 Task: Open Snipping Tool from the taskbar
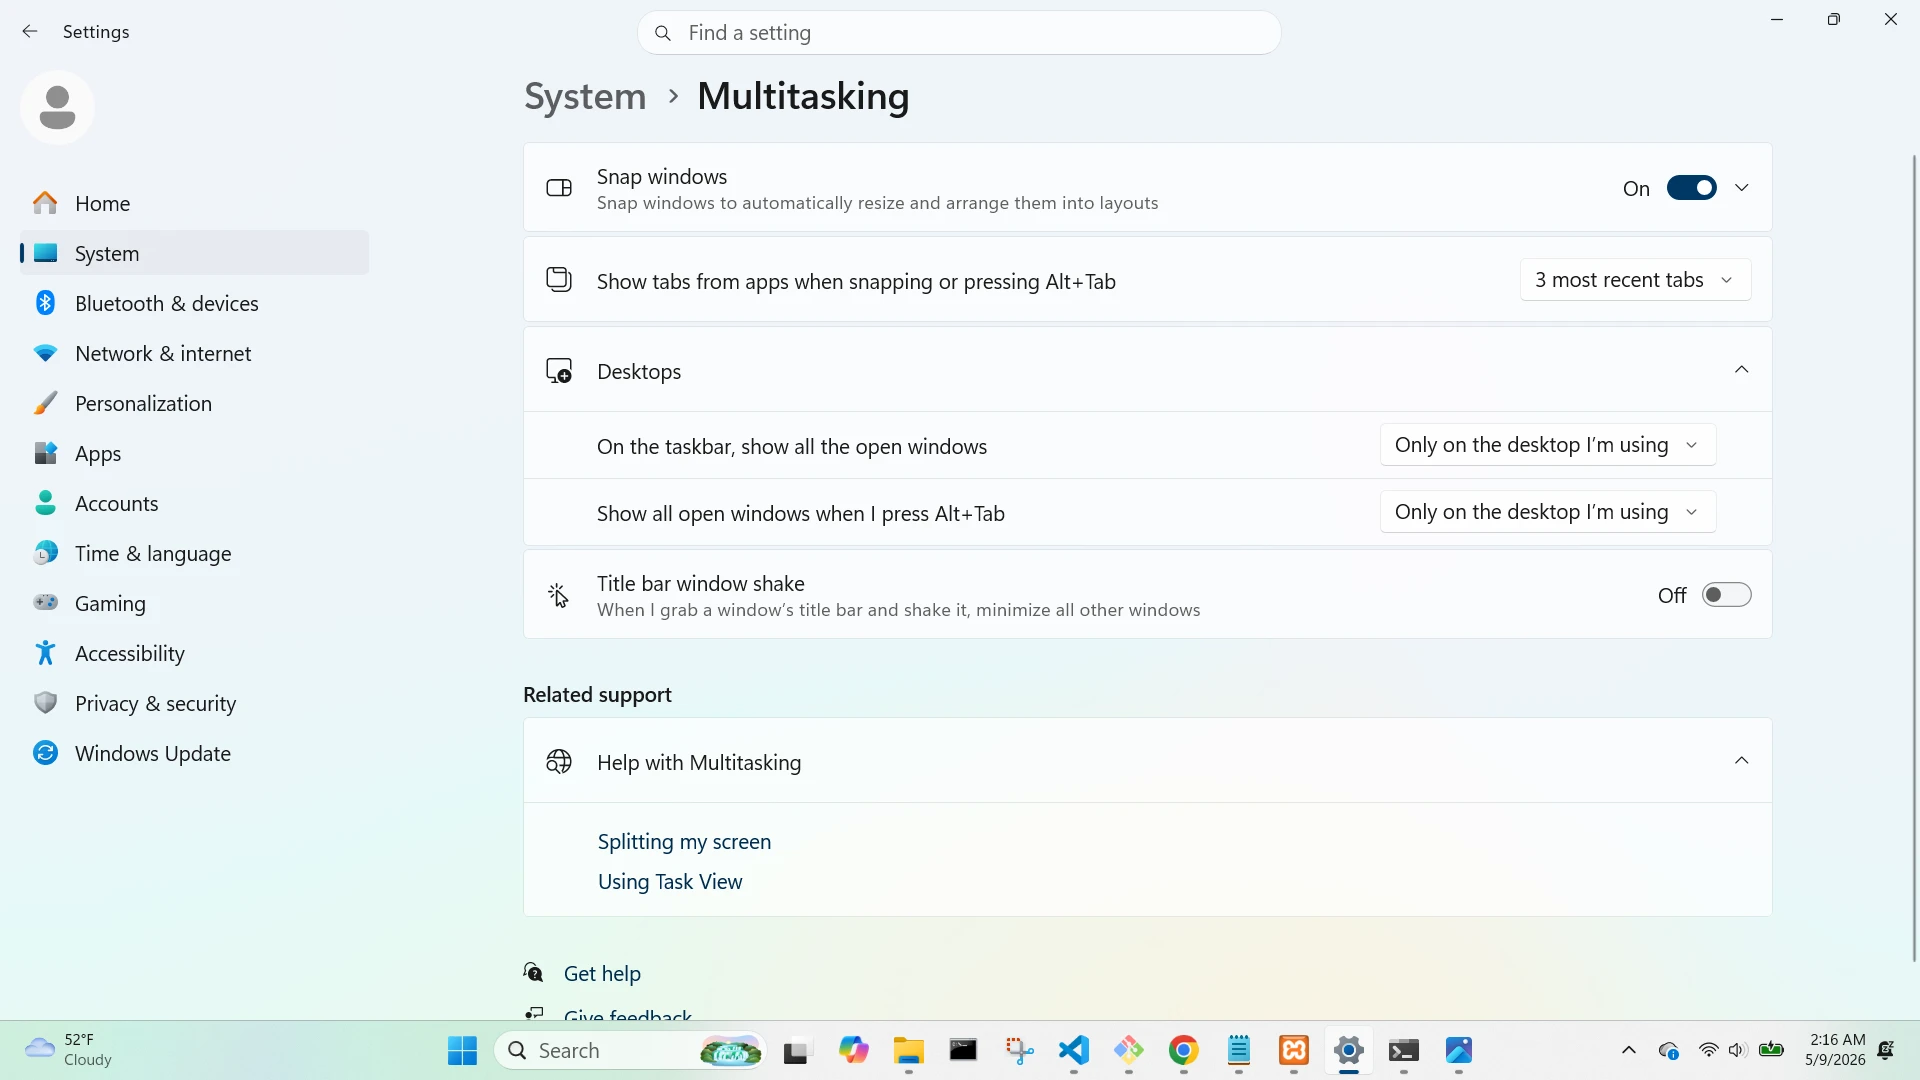click(x=1019, y=1051)
